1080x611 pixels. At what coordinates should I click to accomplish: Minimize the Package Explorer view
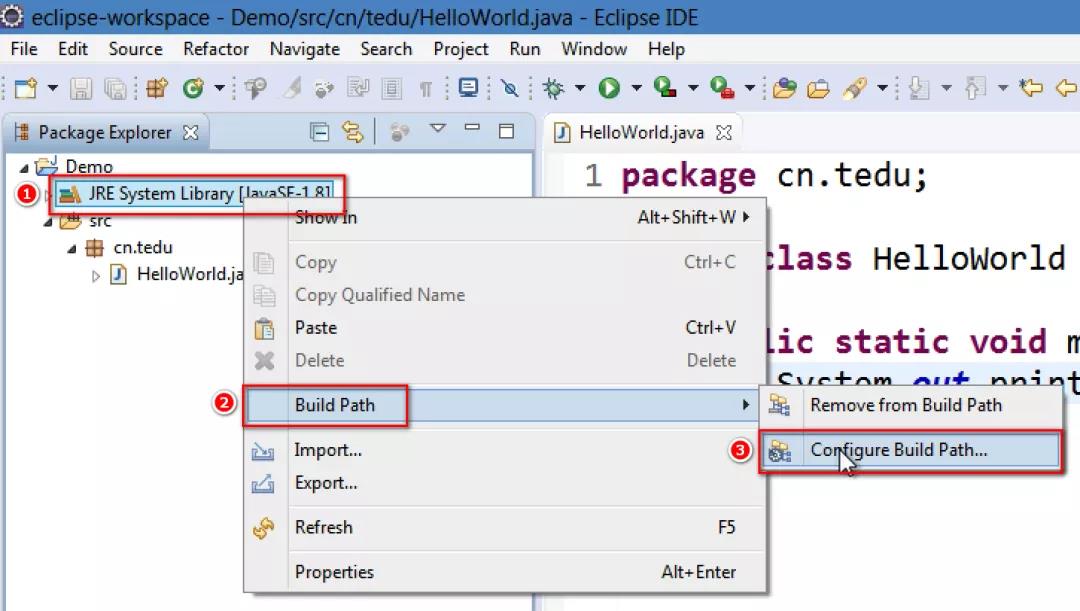[x=472, y=127]
